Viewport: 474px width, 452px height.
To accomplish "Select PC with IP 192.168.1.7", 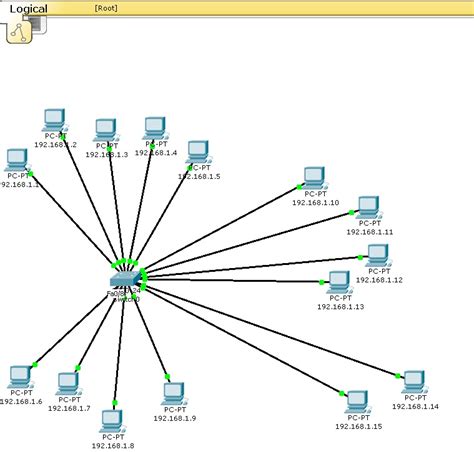I will 69,384.
